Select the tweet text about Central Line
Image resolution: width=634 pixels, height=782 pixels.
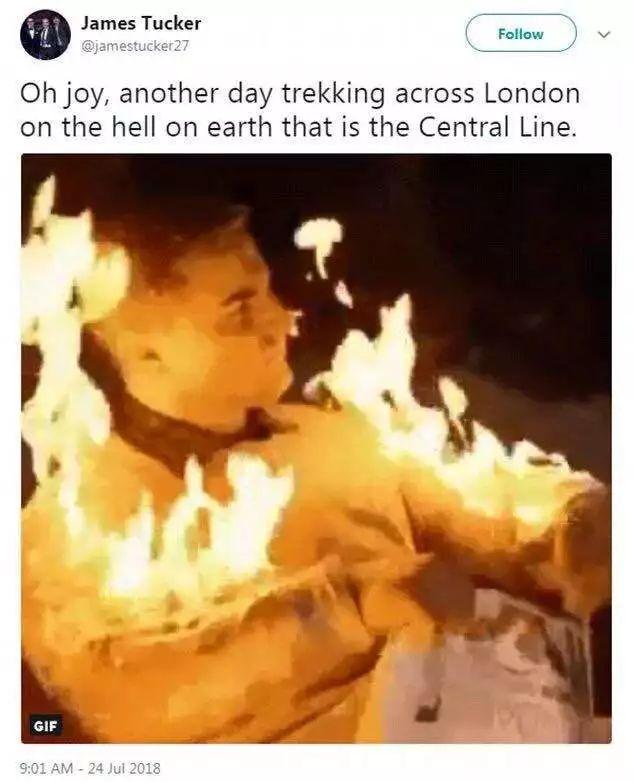click(x=299, y=111)
